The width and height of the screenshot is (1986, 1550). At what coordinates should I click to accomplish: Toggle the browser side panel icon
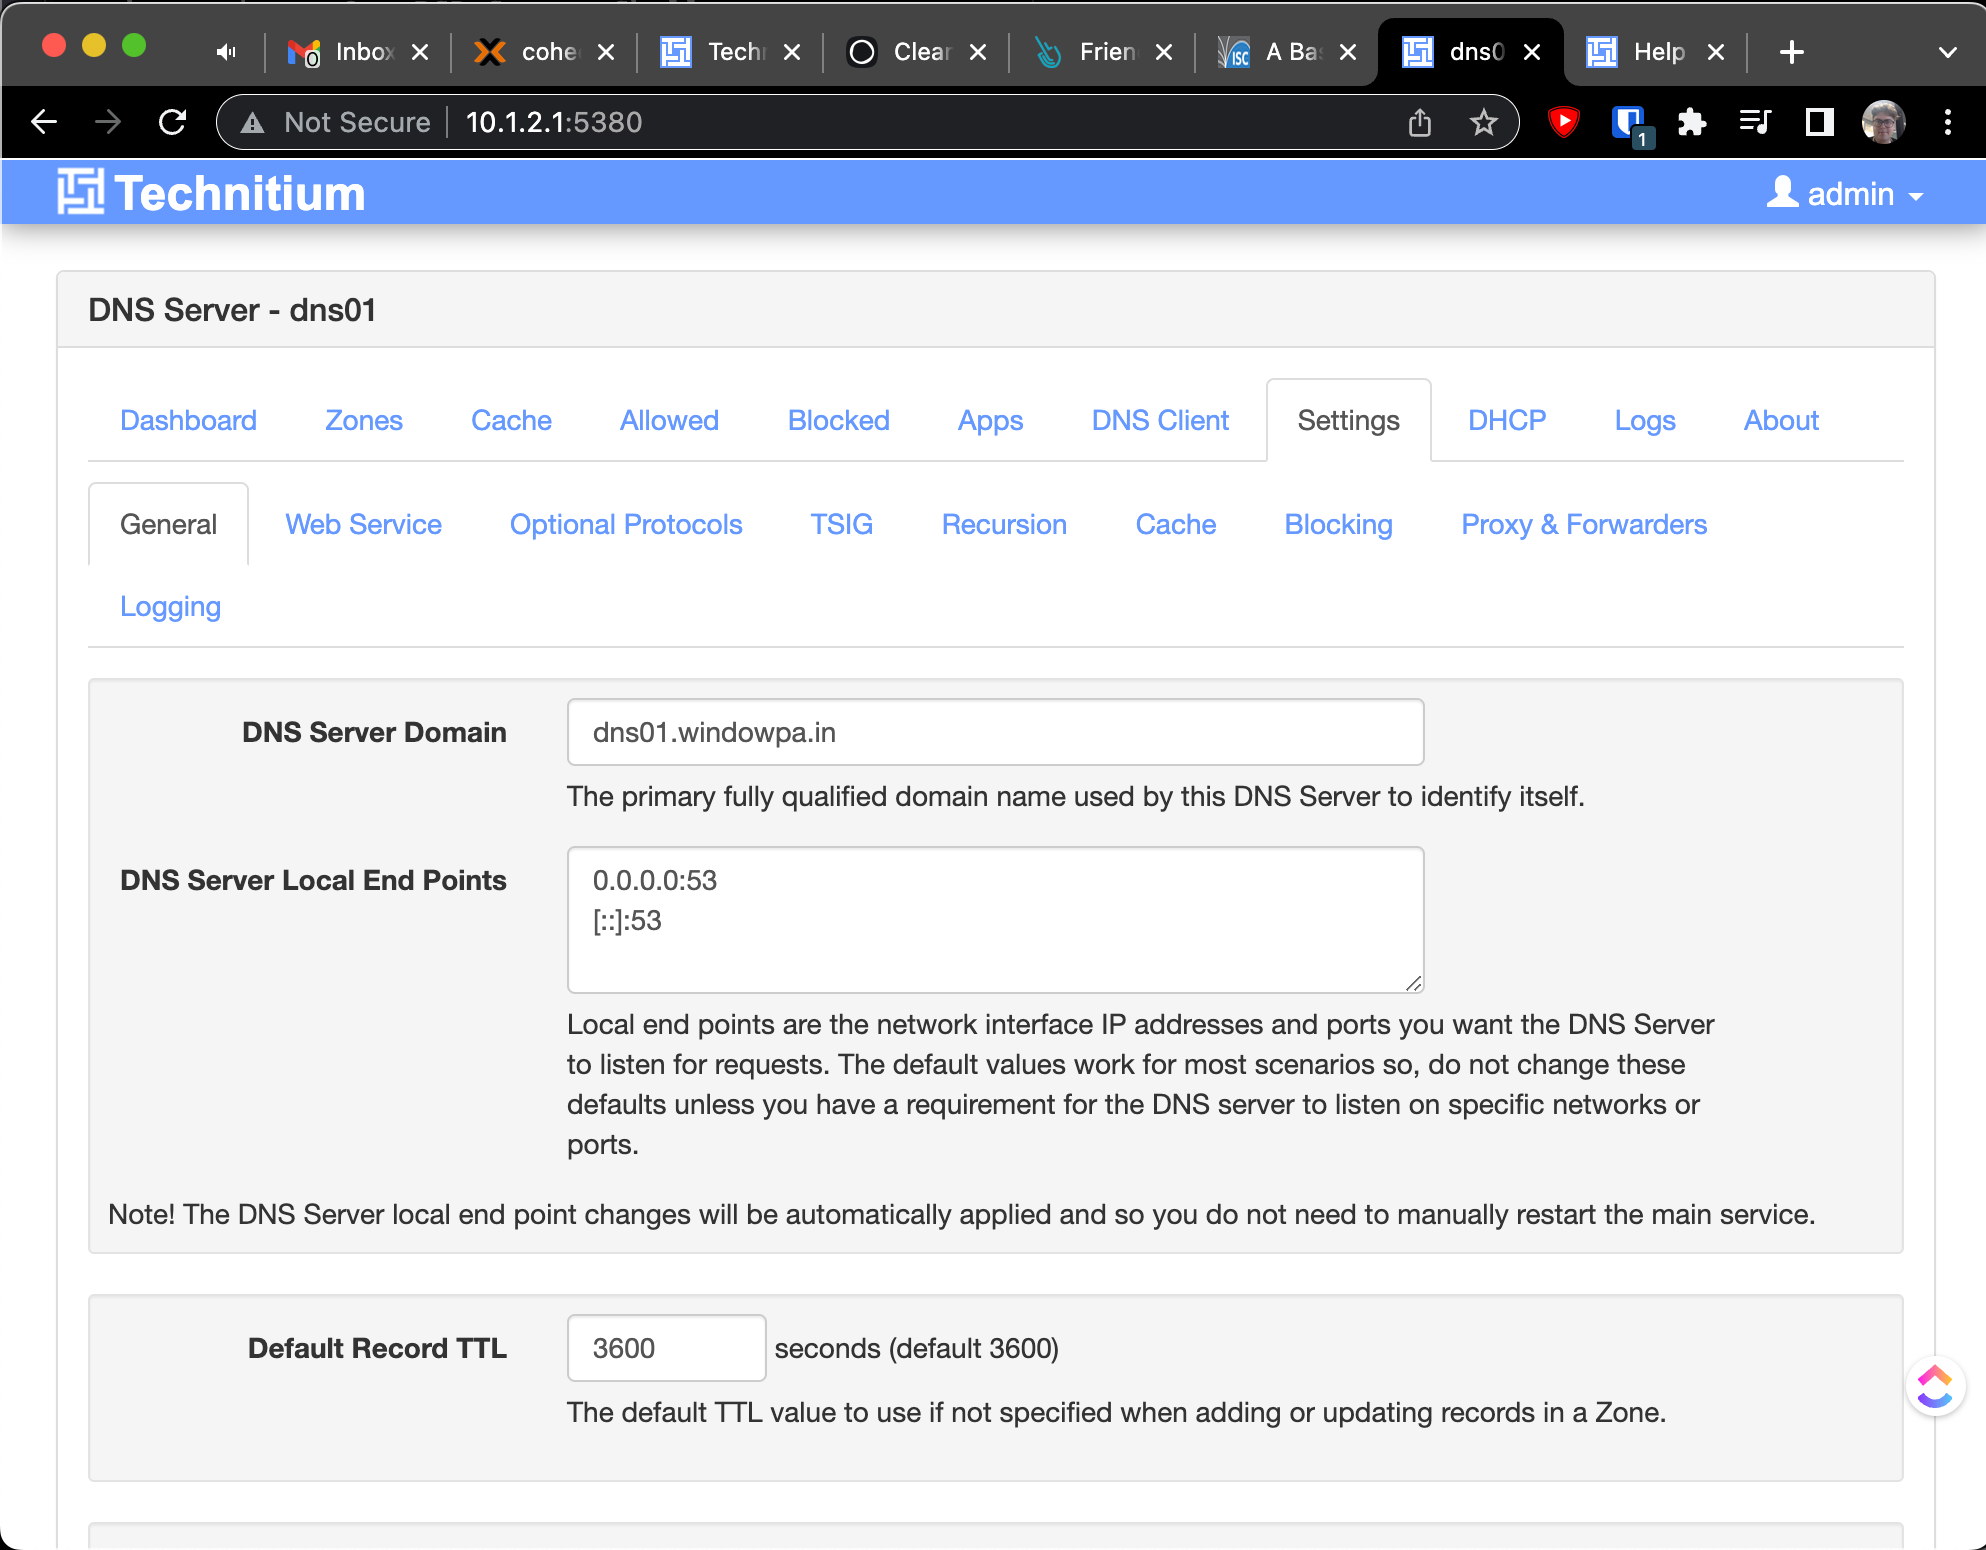click(x=1819, y=122)
